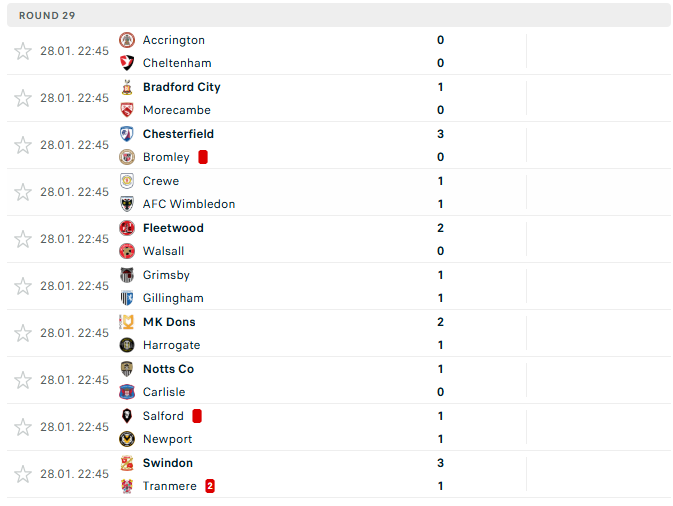Viewport: 673px width, 506px height.
Task: Click the Notts Co badge icon
Action: 127,369
